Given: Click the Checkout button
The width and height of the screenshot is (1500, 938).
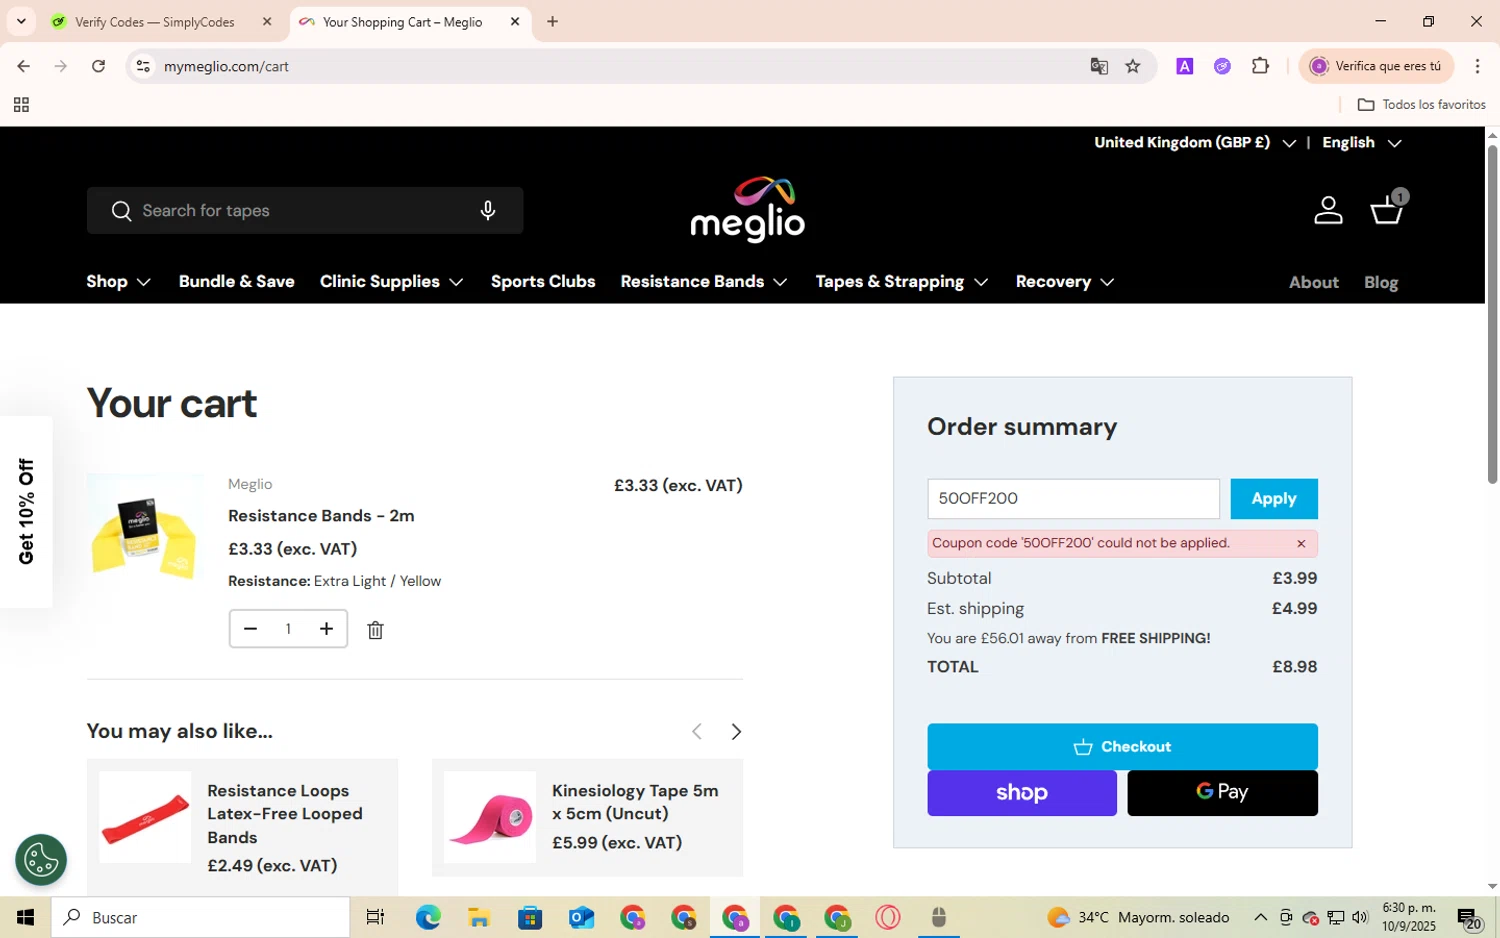Looking at the screenshot, I should click(1122, 747).
